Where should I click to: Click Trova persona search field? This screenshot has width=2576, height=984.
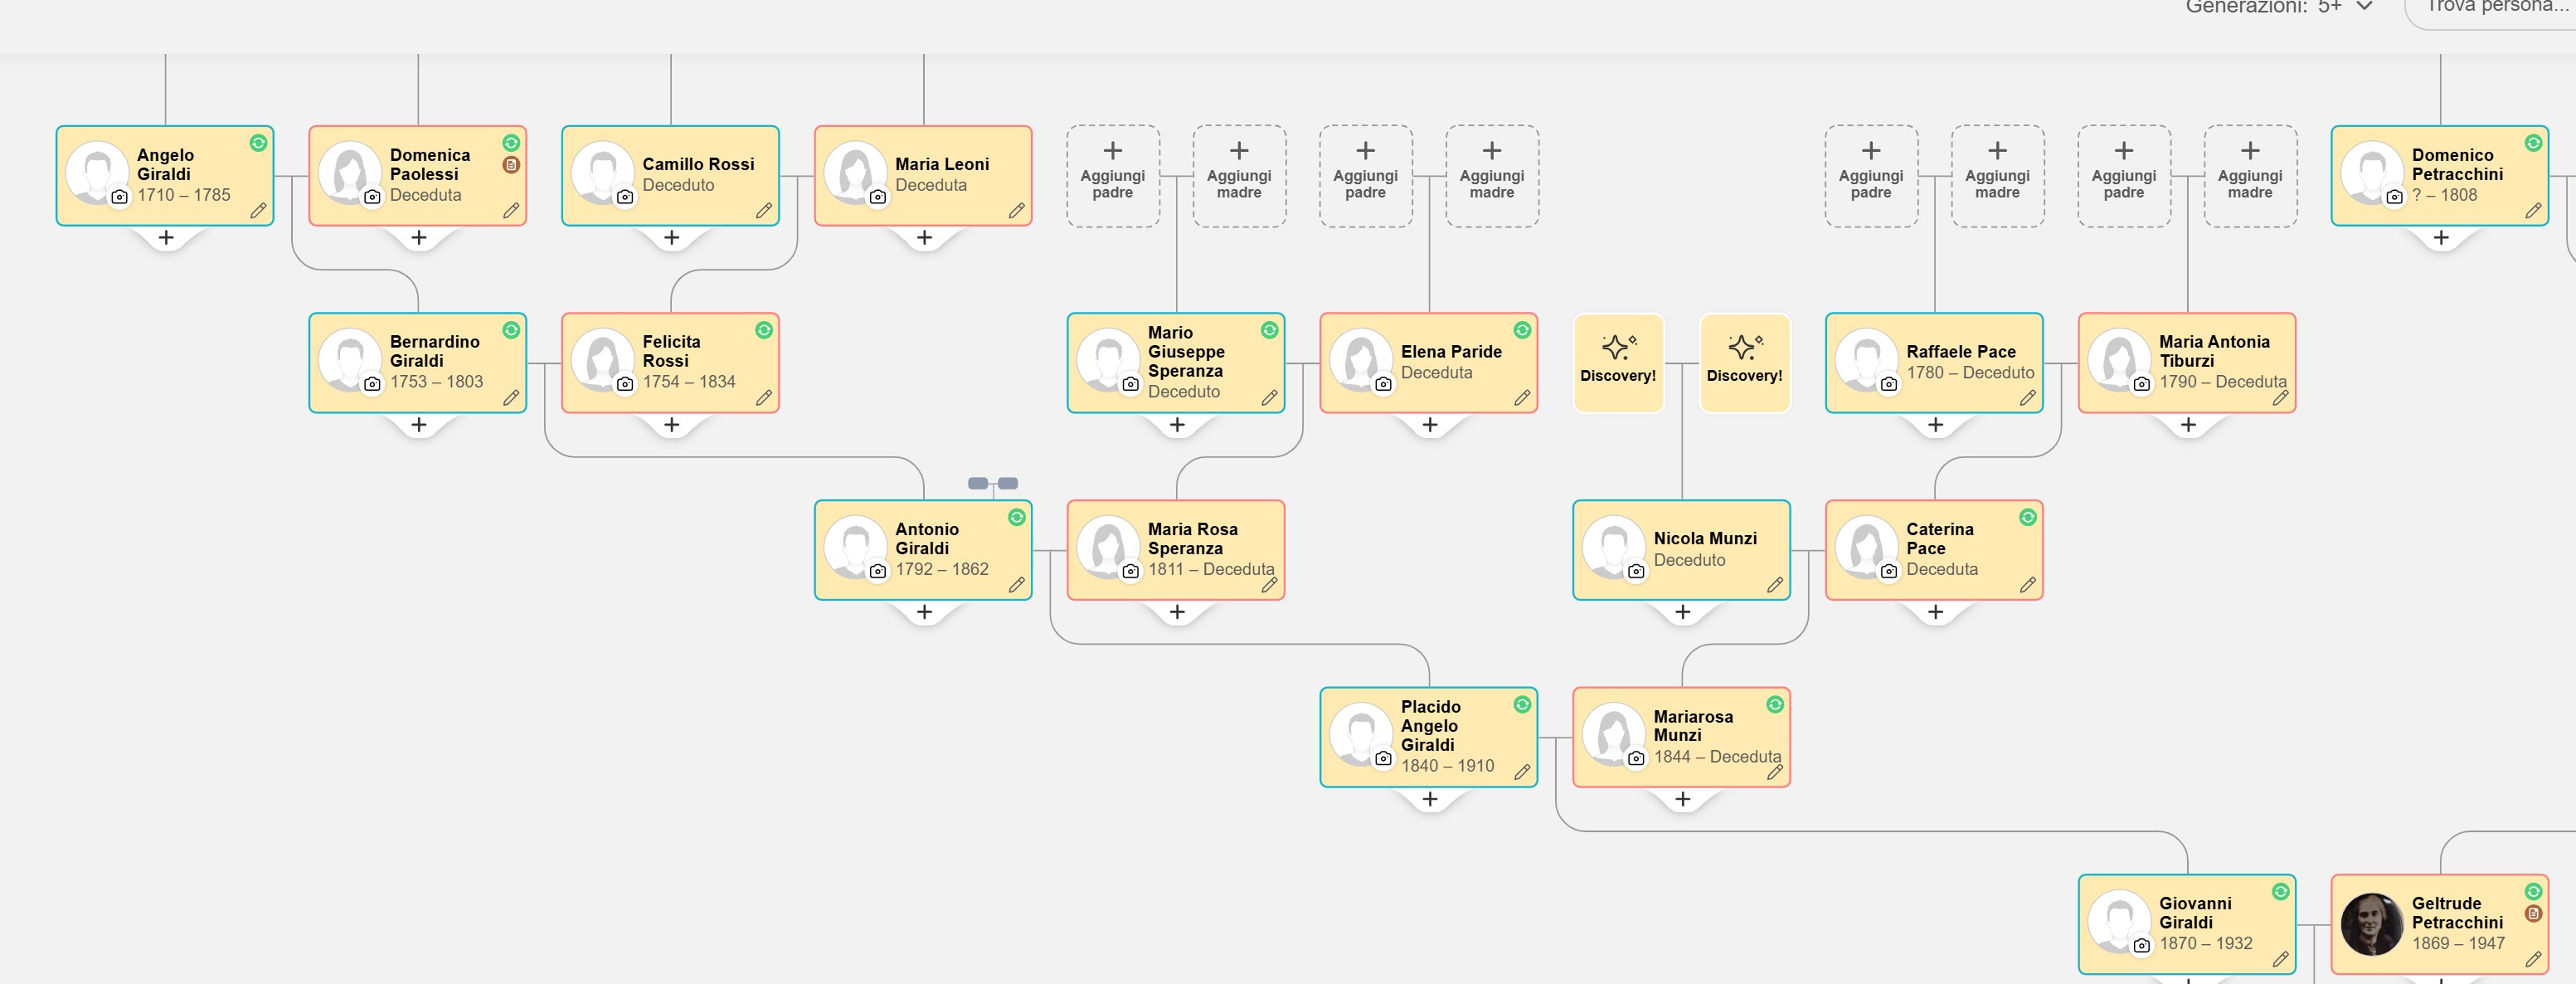(x=2490, y=10)
